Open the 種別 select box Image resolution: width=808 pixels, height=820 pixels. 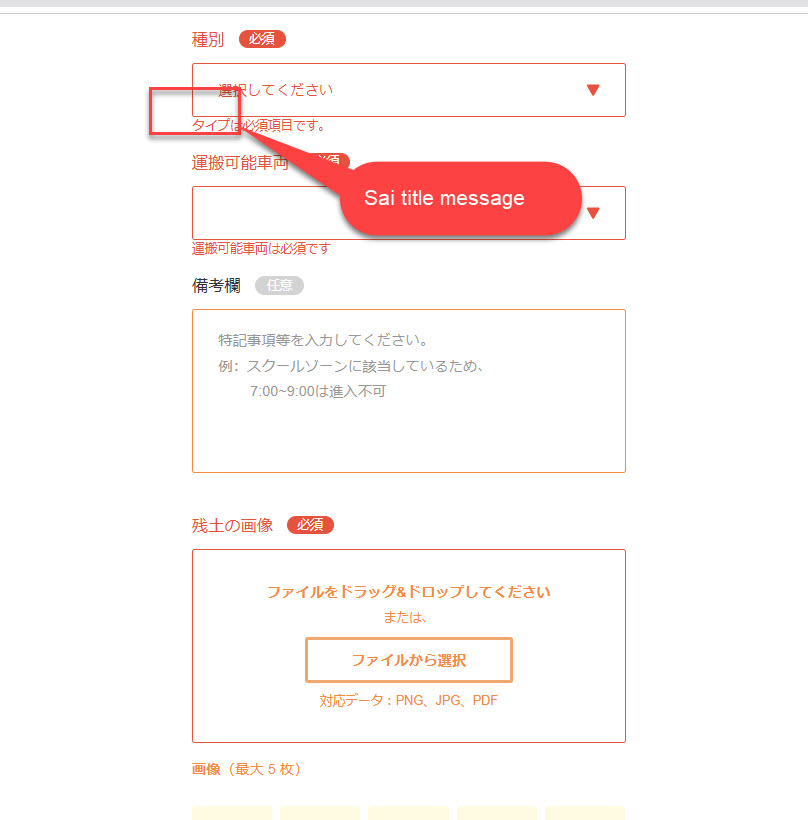(408, 90)
